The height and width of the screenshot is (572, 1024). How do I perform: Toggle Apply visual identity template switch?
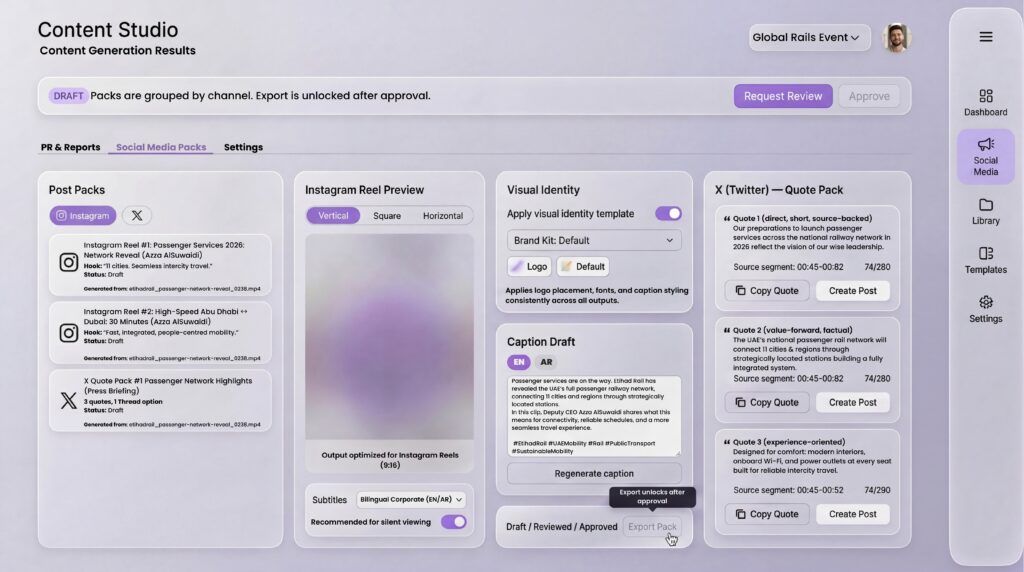tap(667, 213)
